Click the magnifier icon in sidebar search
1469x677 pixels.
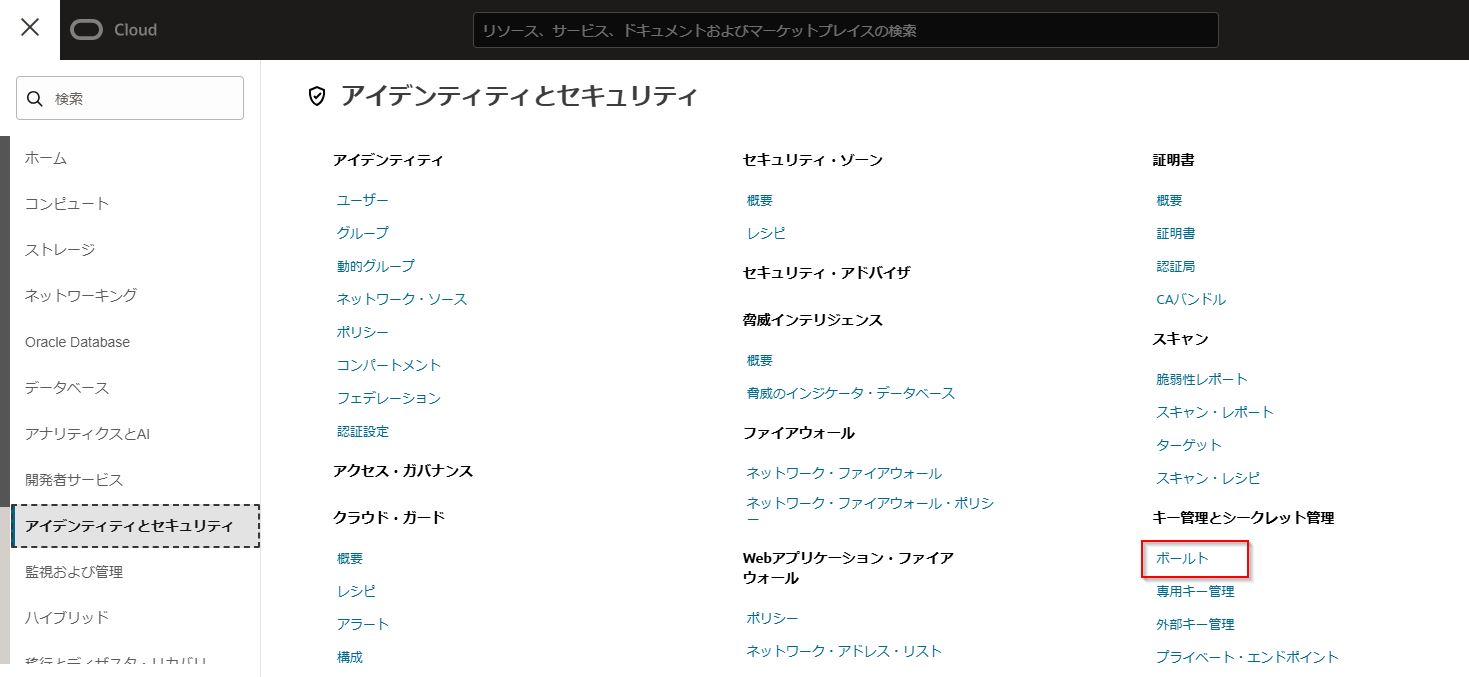click(x=35, y=98)
